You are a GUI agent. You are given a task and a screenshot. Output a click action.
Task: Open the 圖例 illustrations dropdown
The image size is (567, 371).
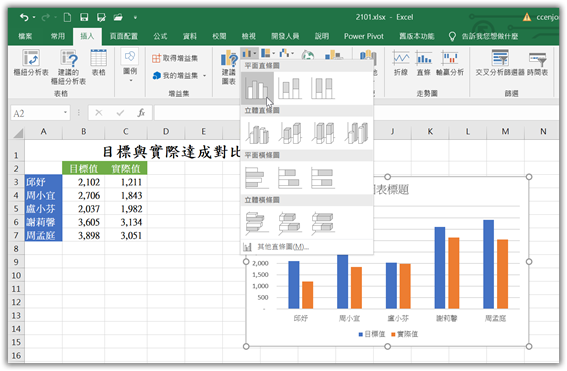point(130,66)
